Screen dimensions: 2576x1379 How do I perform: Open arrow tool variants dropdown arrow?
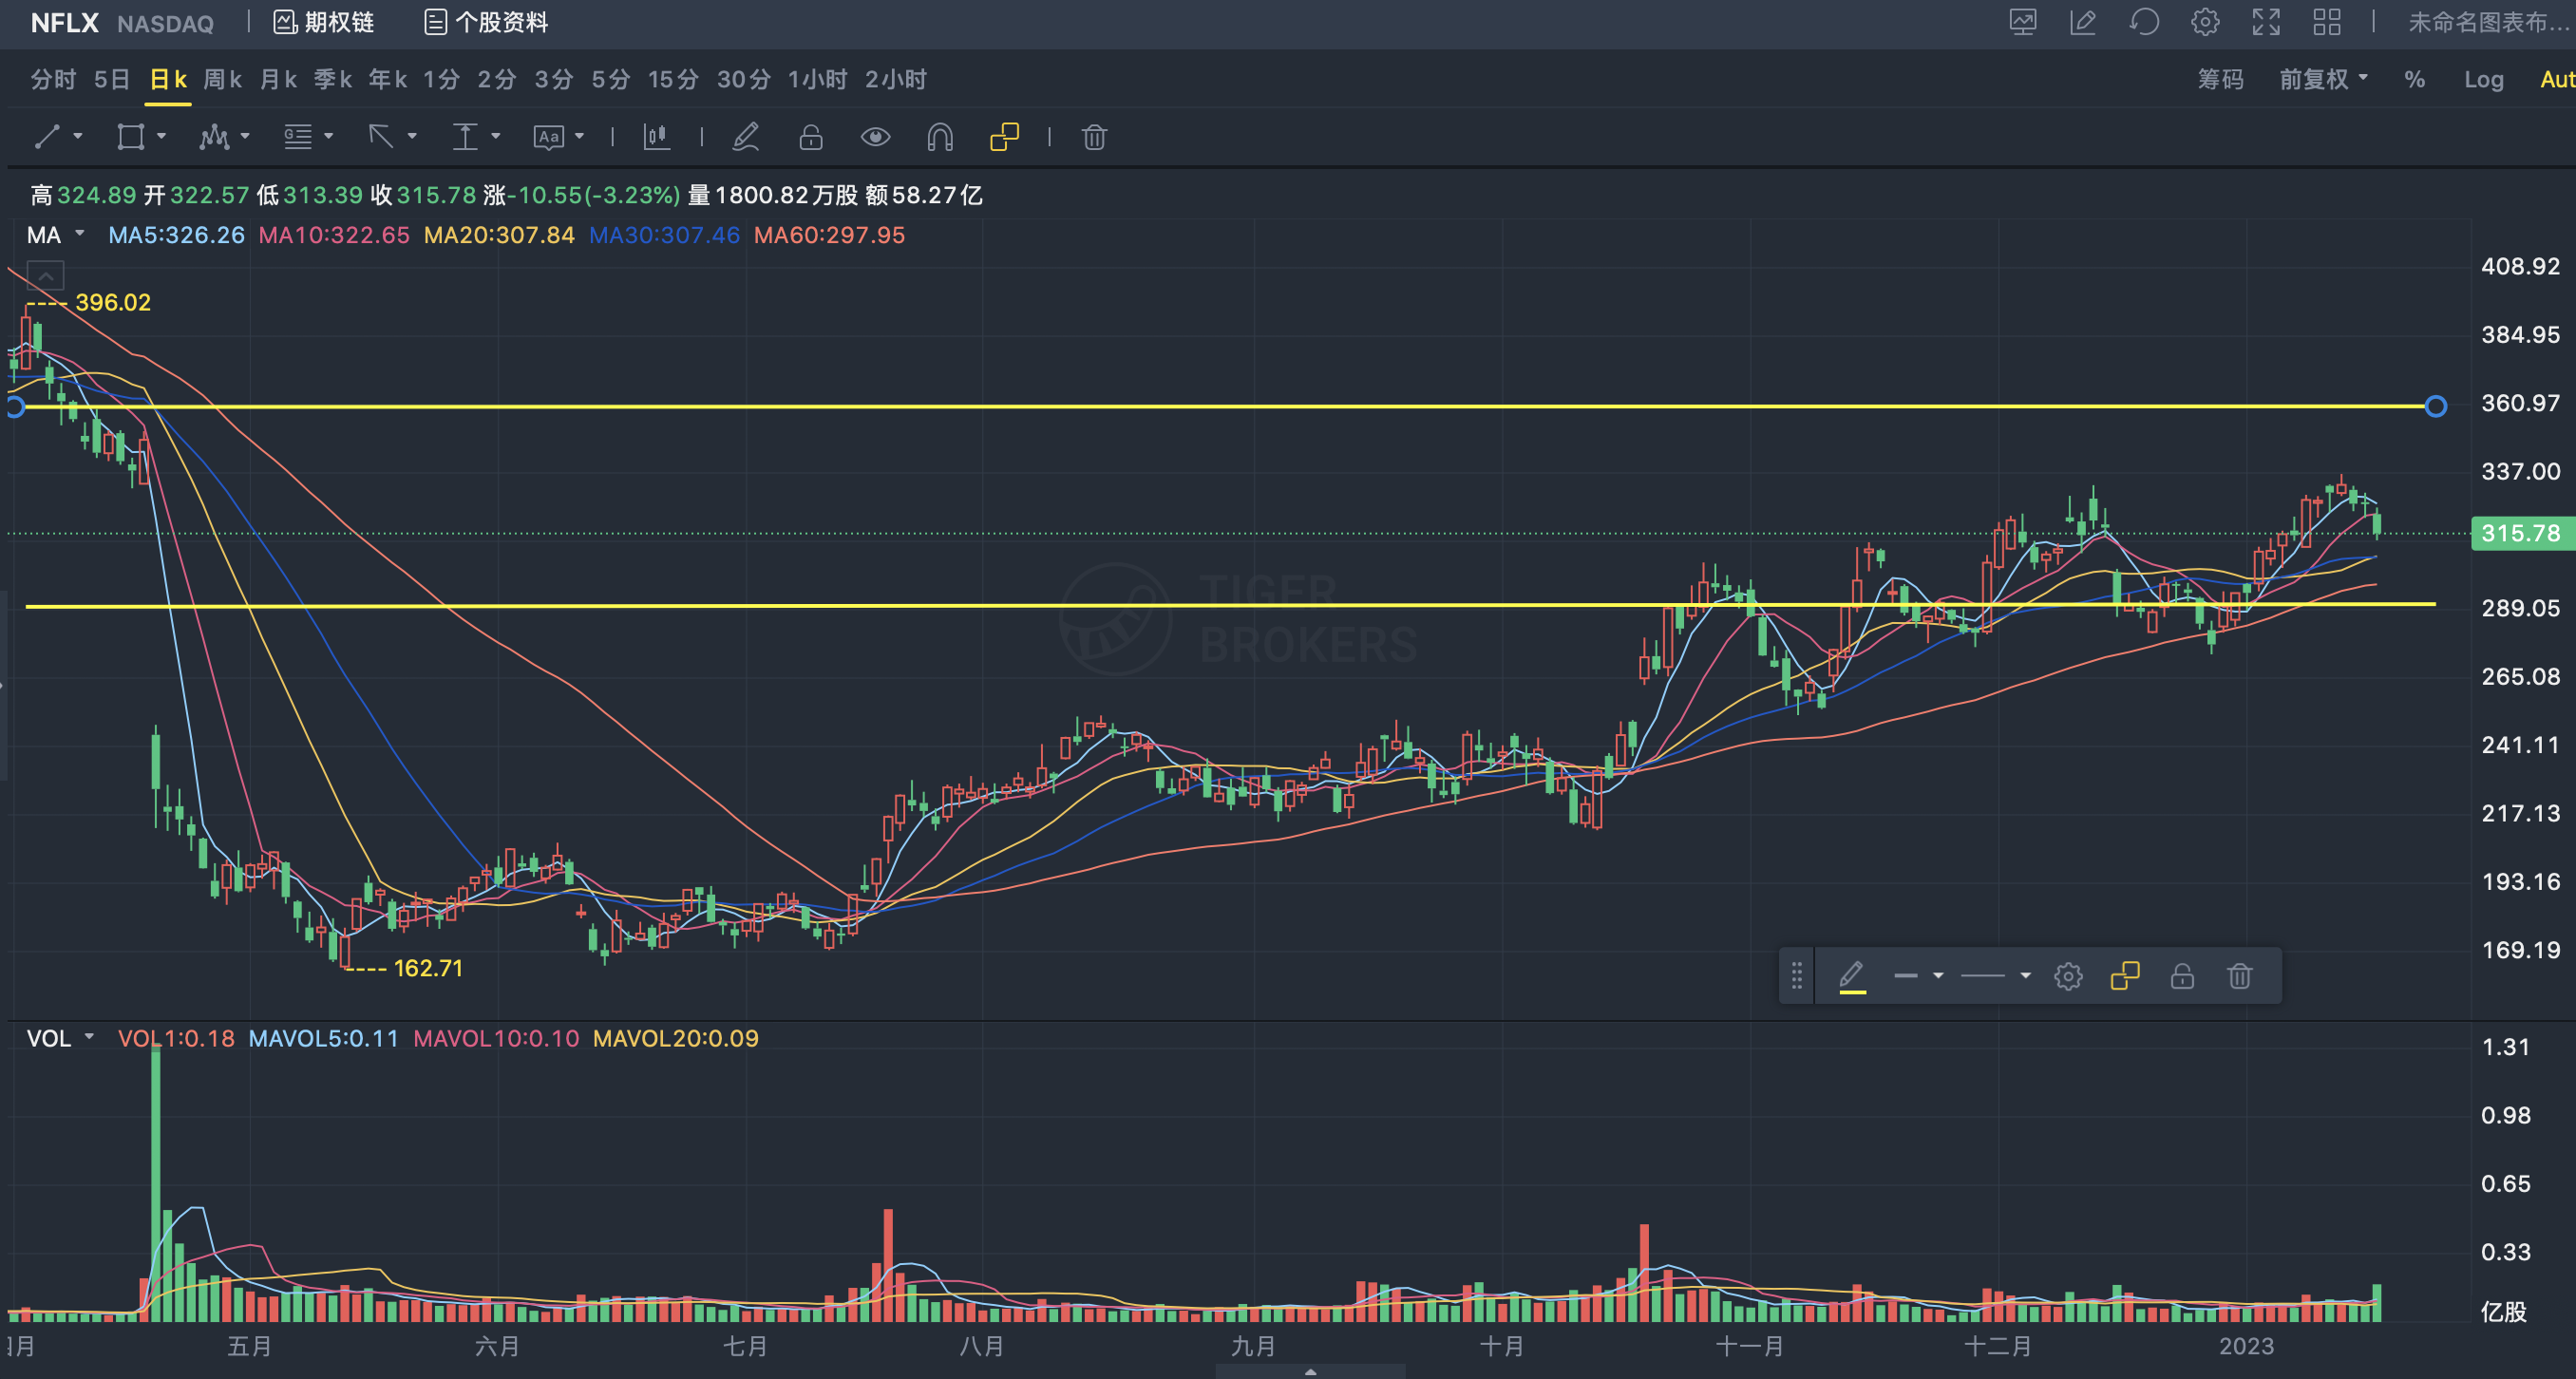pyautogui.click(x=412, y=137)
